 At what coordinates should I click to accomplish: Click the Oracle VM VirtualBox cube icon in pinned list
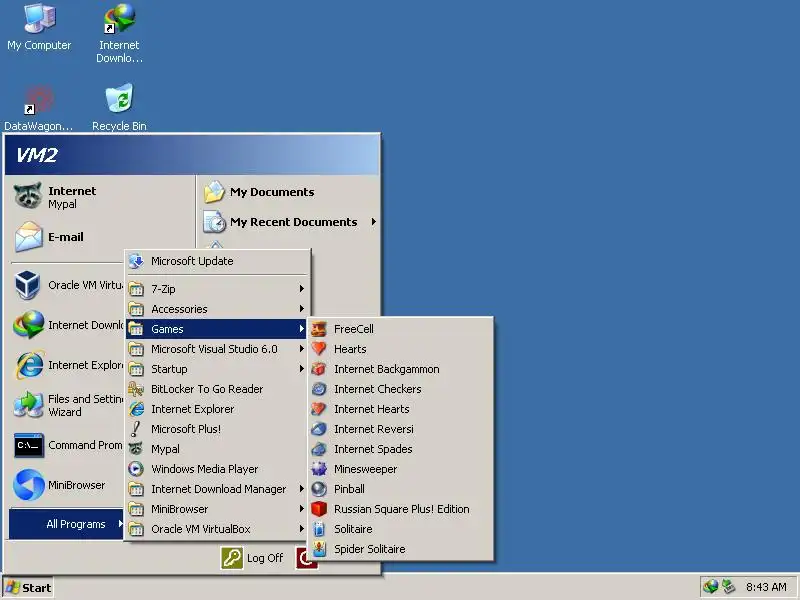click(27, 285)
